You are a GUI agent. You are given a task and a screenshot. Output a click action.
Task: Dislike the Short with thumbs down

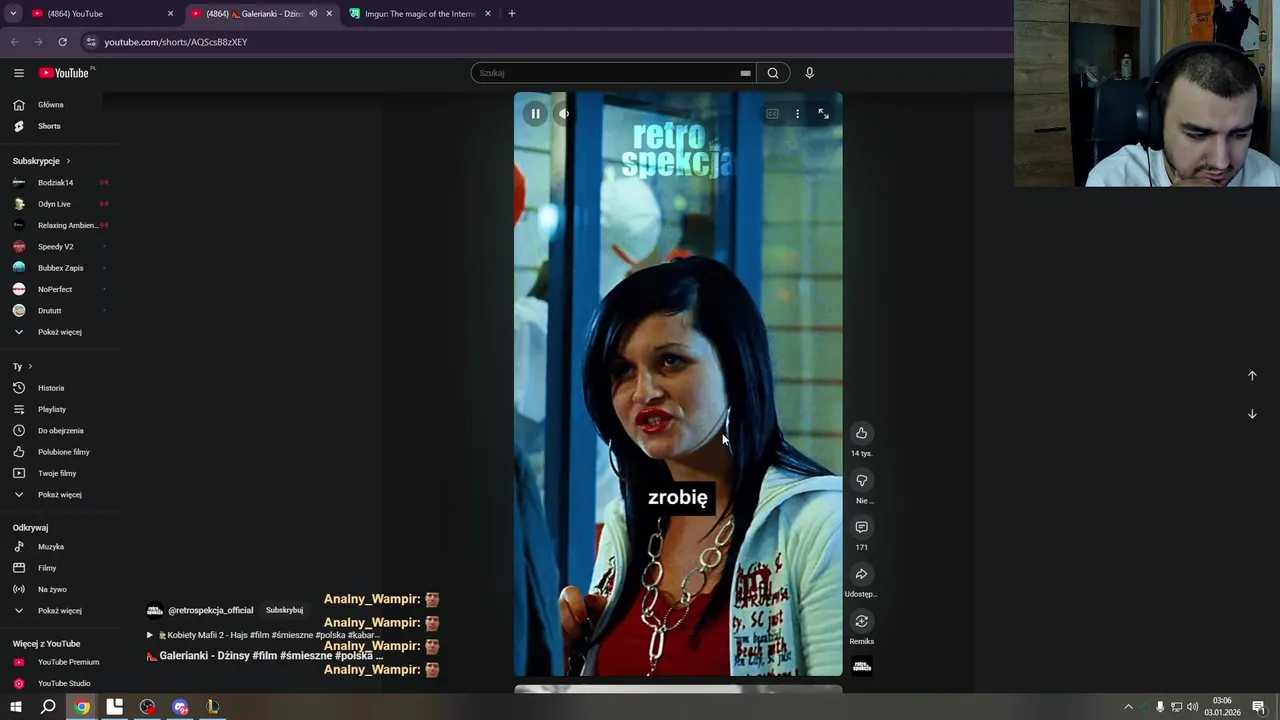tap(861, 480)
